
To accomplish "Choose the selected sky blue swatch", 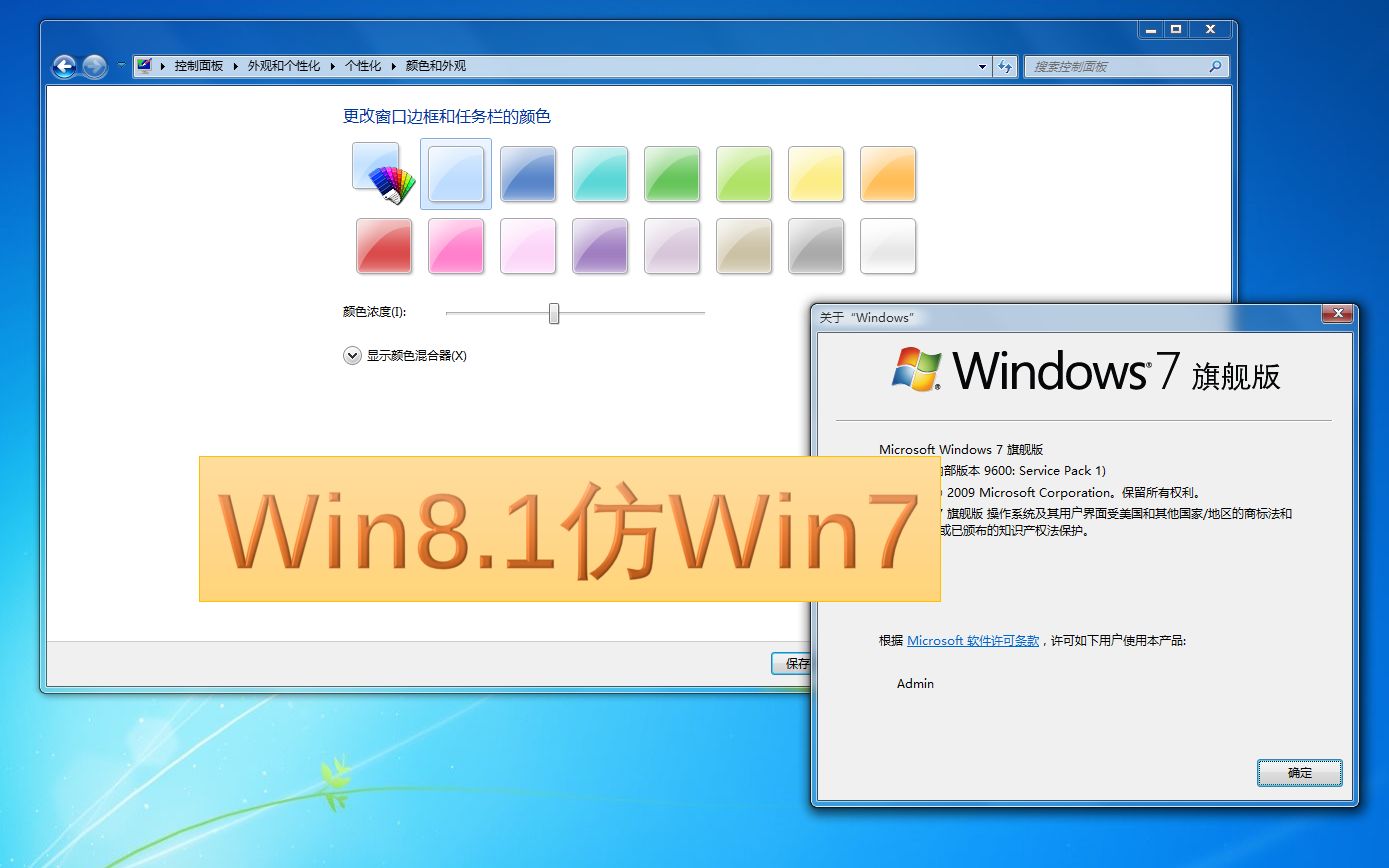I will coord(456,174).
